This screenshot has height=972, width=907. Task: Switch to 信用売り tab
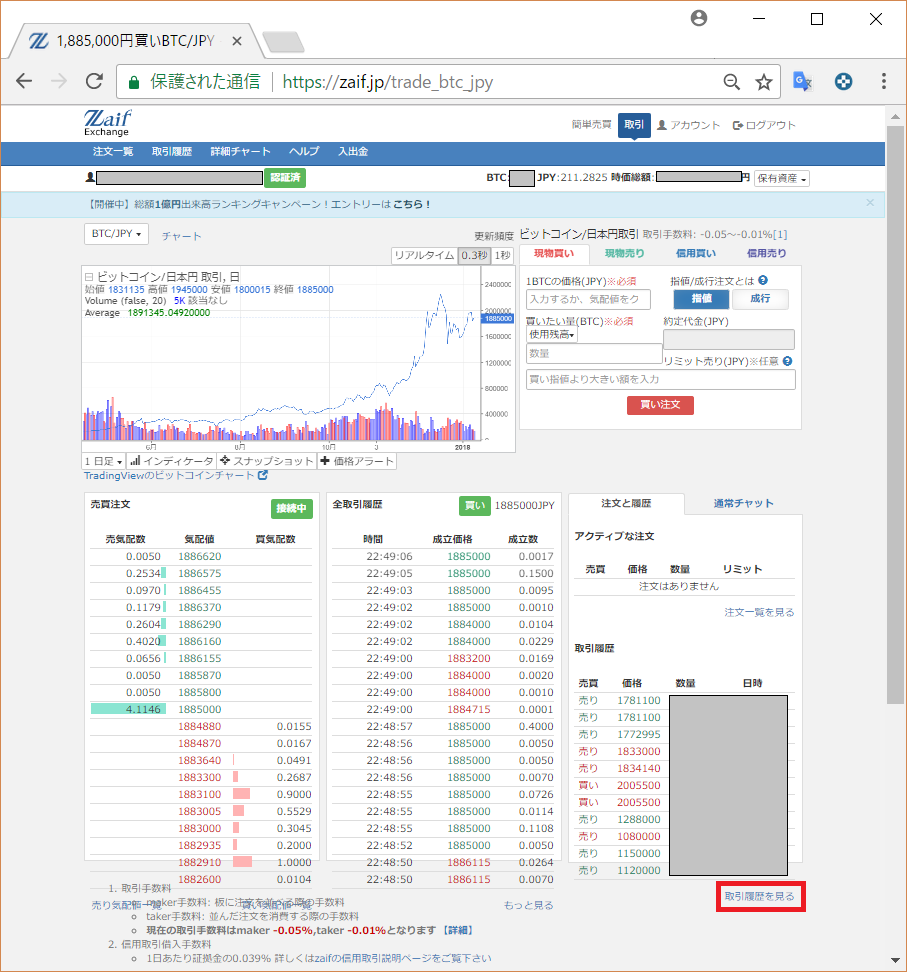click(766, 254)
